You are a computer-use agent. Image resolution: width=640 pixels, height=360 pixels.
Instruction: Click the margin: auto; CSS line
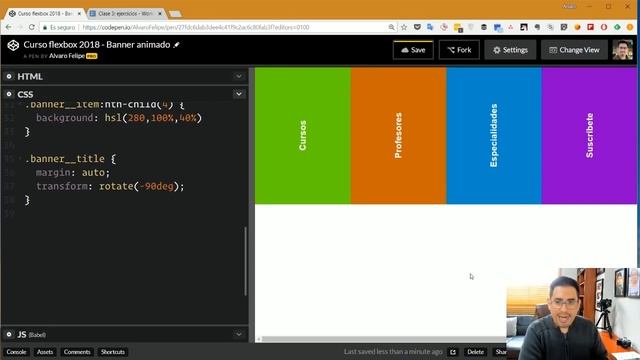(x=73, y=173)
